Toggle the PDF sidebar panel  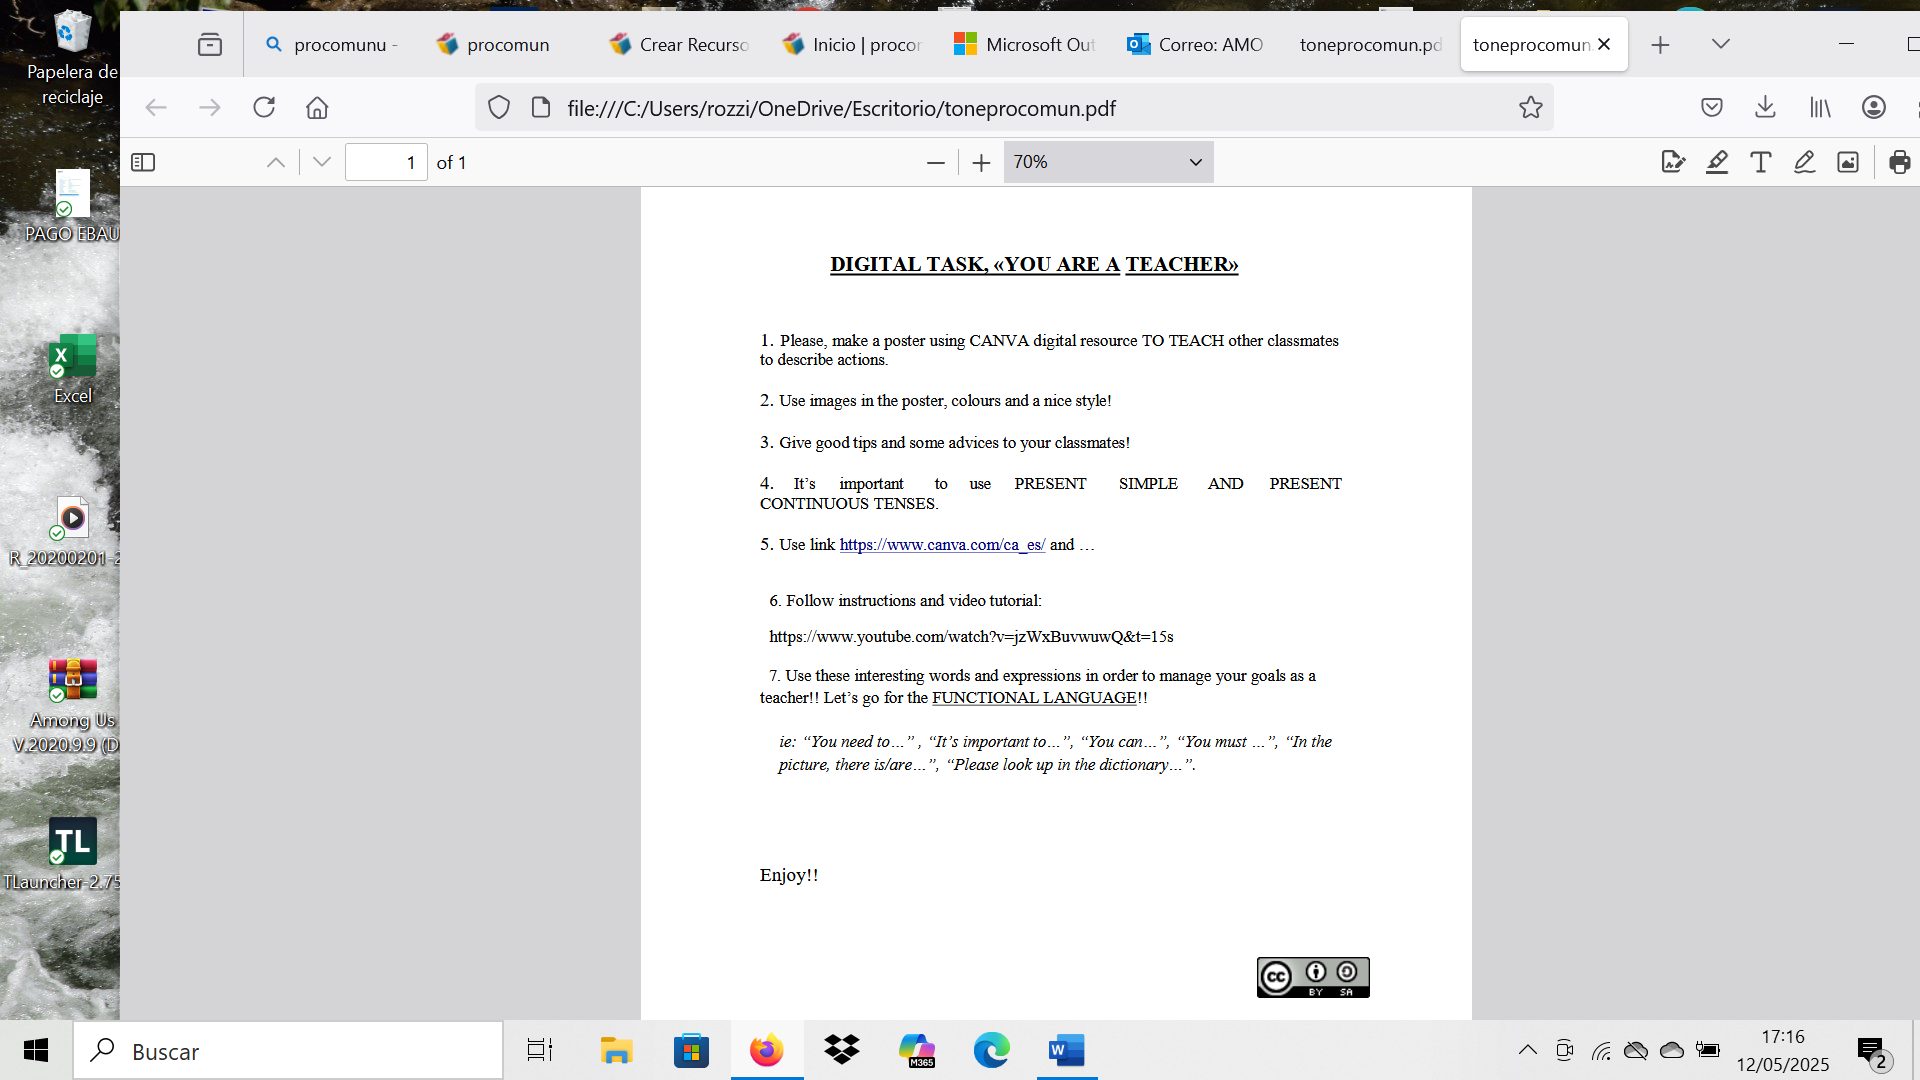[143, 162]
